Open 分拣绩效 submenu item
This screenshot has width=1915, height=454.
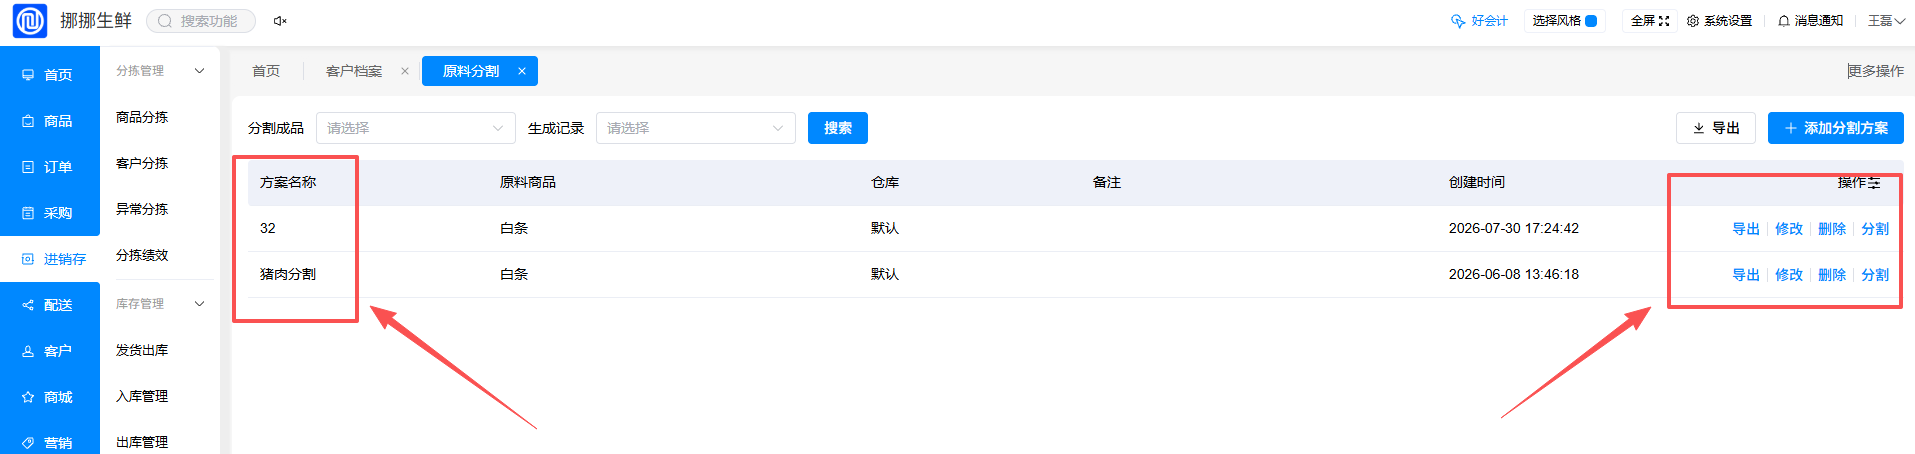click(142, 255)
